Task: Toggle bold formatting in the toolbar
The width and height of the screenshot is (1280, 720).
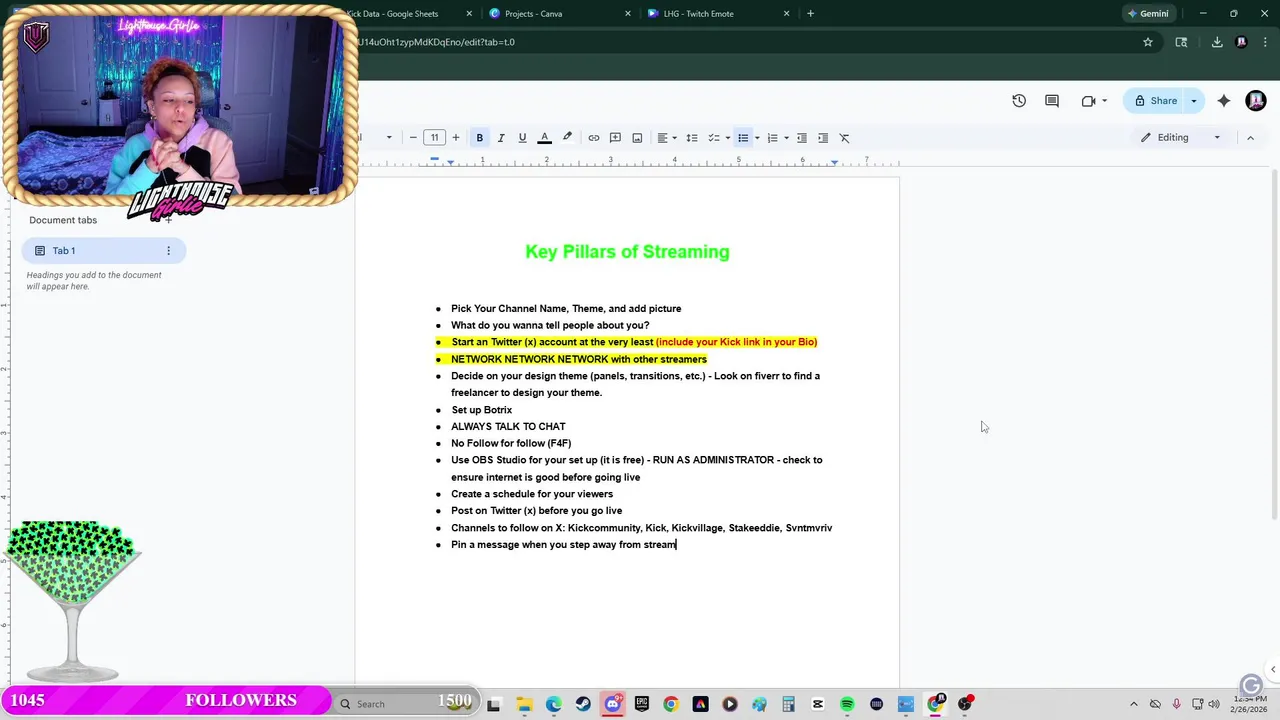Action: (479, 138)
